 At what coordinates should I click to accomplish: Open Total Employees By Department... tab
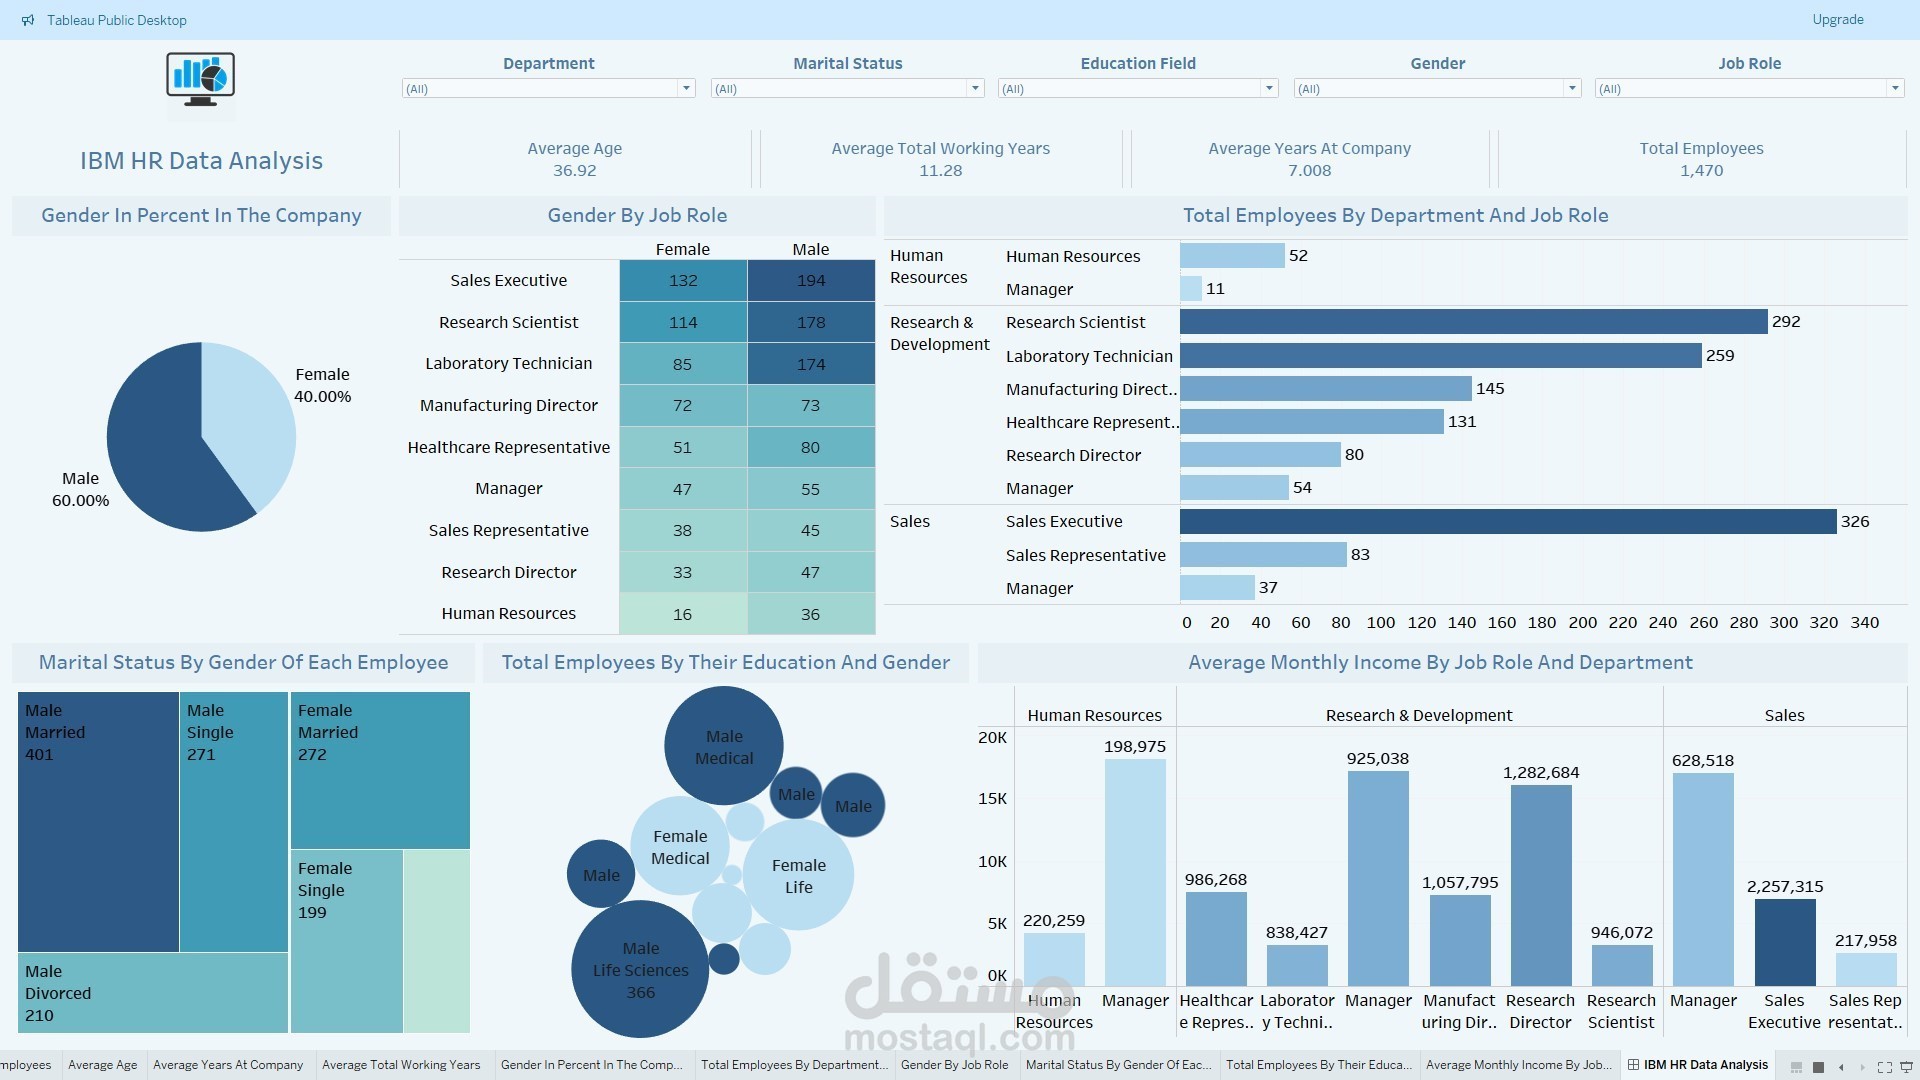tap(794, 1065)
